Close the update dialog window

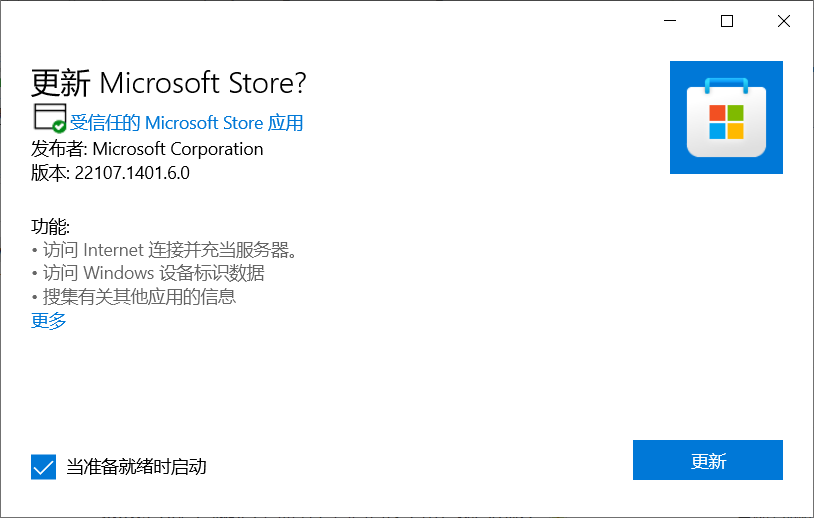coord(782,21)
